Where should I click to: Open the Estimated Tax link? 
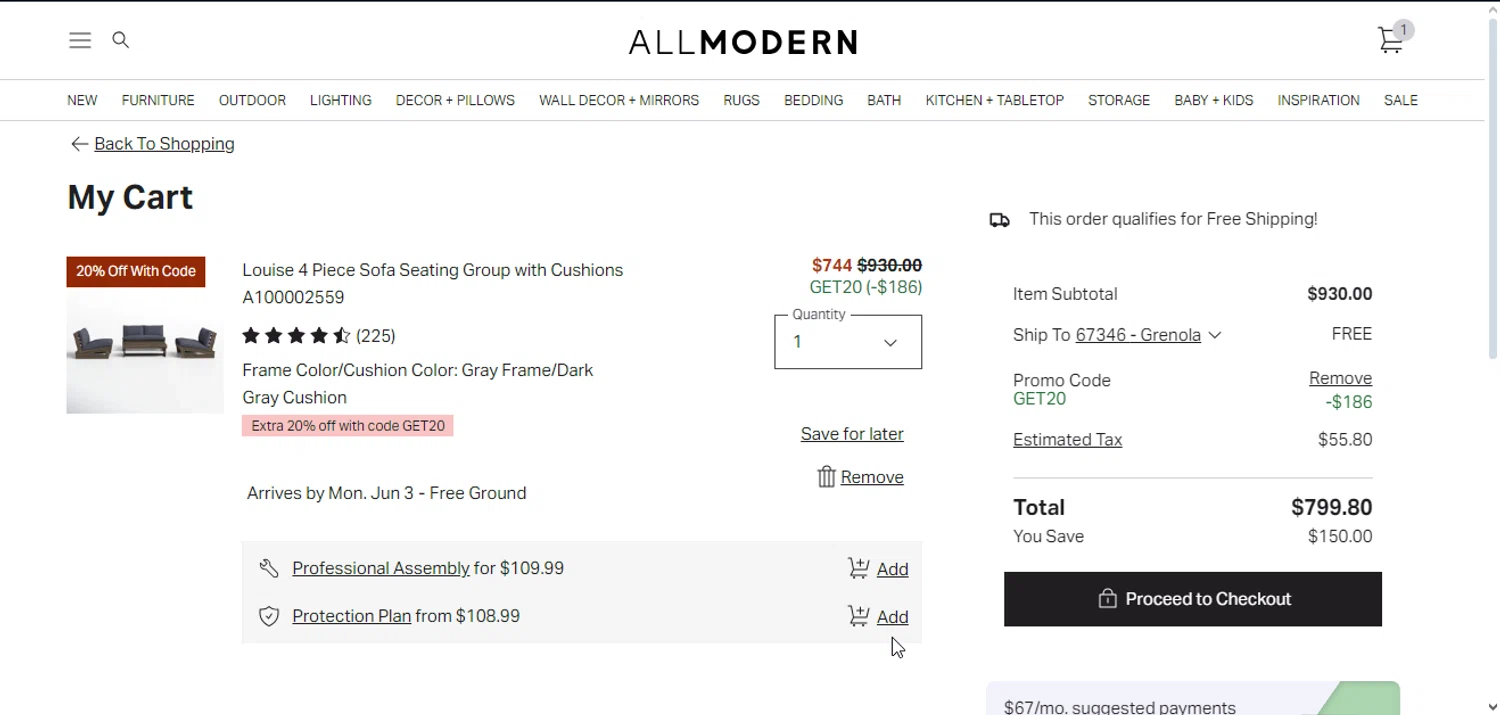[1067, 440]
